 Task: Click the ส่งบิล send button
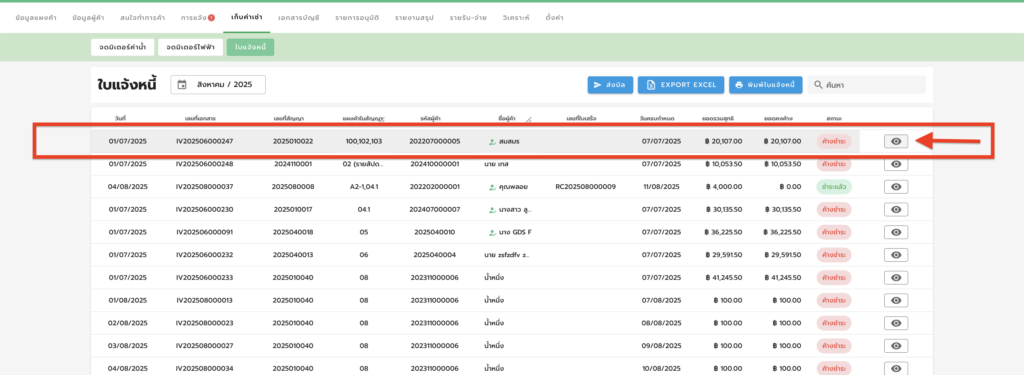pos(610,85)
